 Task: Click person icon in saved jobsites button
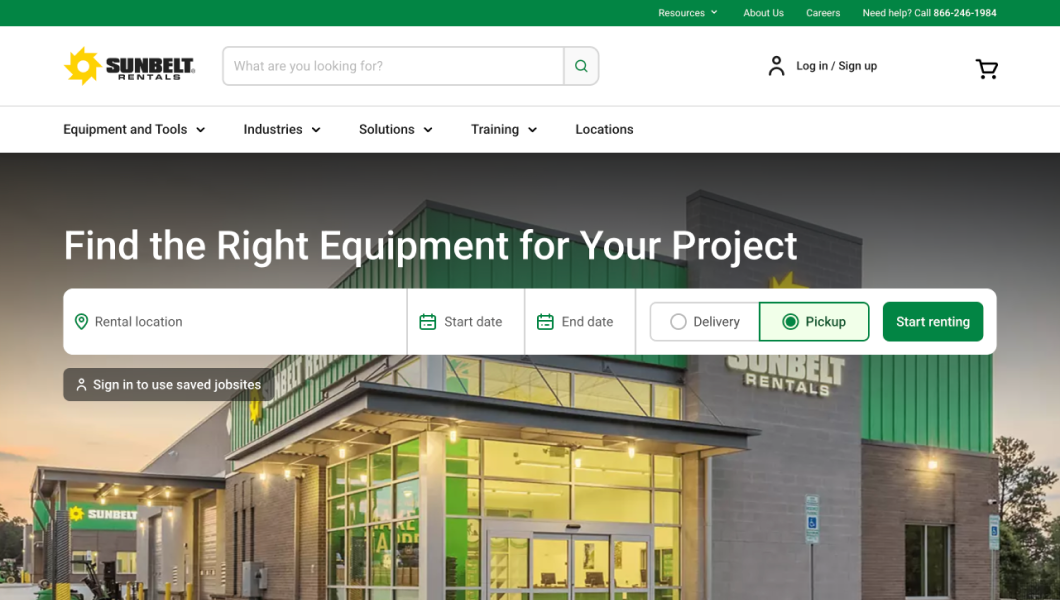click(82, 385)
